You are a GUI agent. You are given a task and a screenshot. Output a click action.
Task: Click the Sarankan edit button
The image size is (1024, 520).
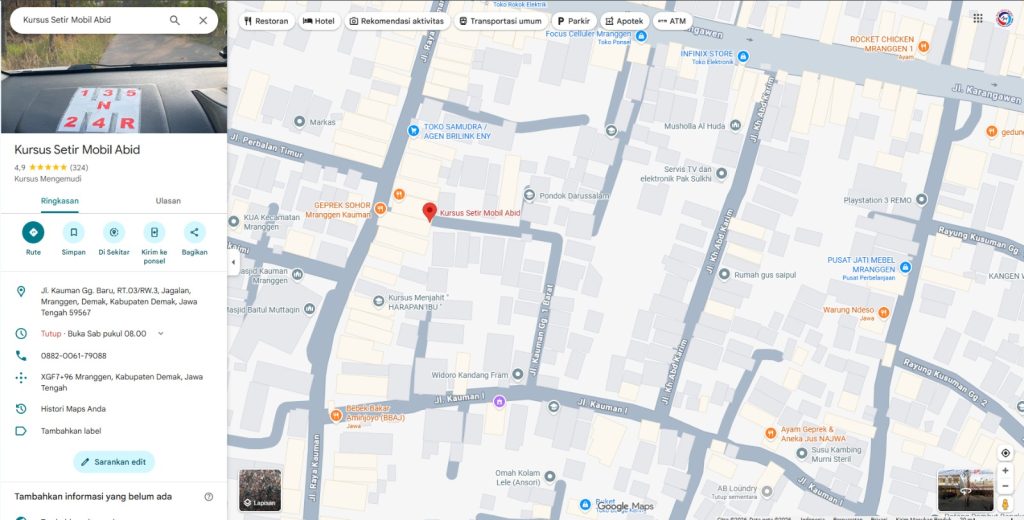click(x=114, y=462)
